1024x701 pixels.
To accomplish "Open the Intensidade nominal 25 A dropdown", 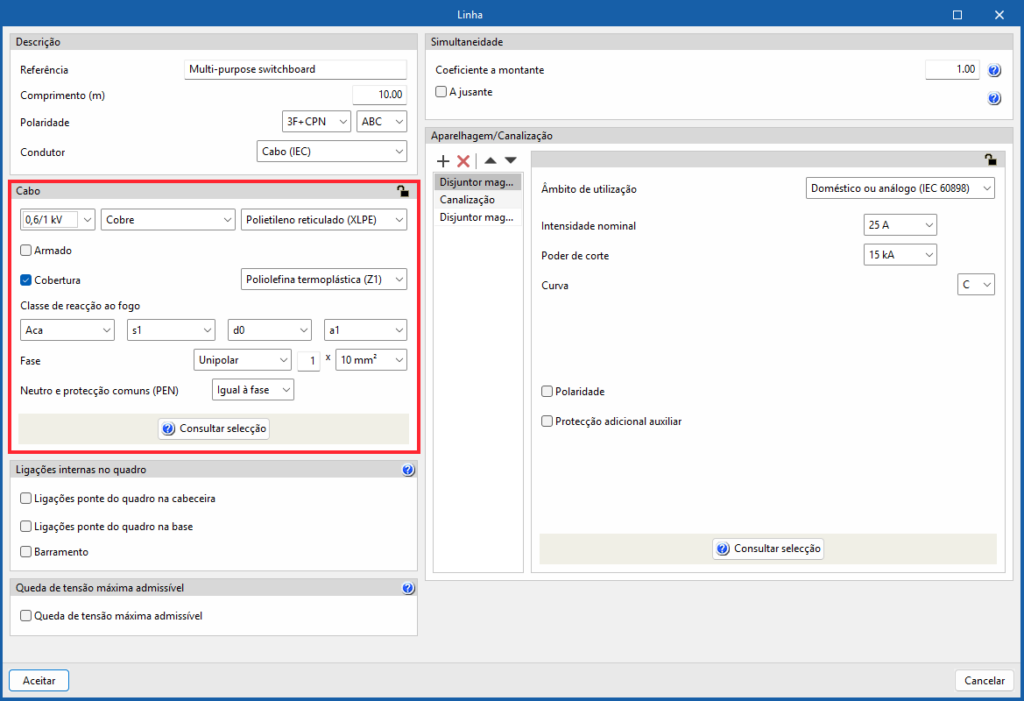I will [900, 225].
